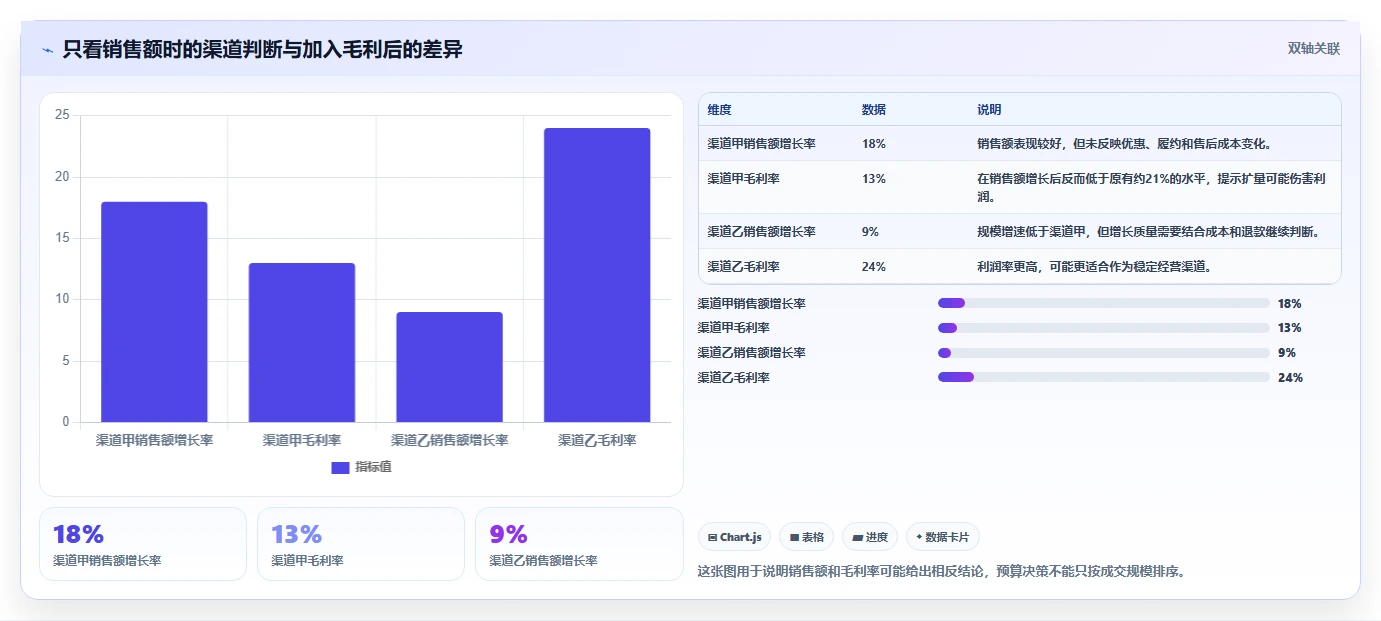
Task: Click the 渠道甲销售额增长率 bar in chart
Action: click(154, 312)
